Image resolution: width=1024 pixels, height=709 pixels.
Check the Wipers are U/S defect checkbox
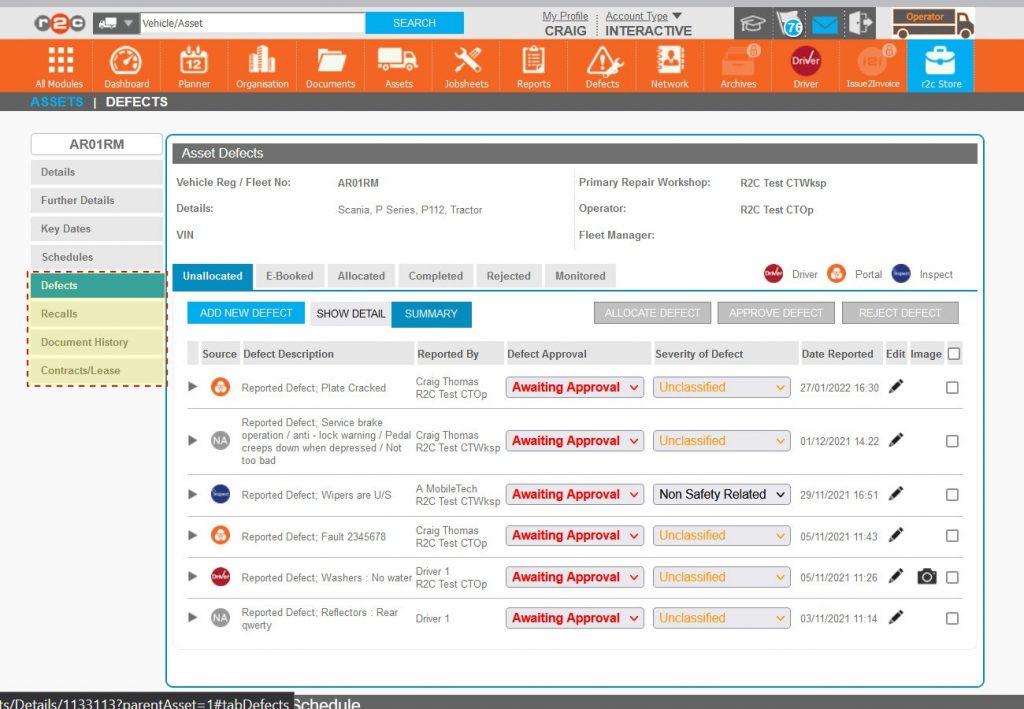[x=952, y=495]
